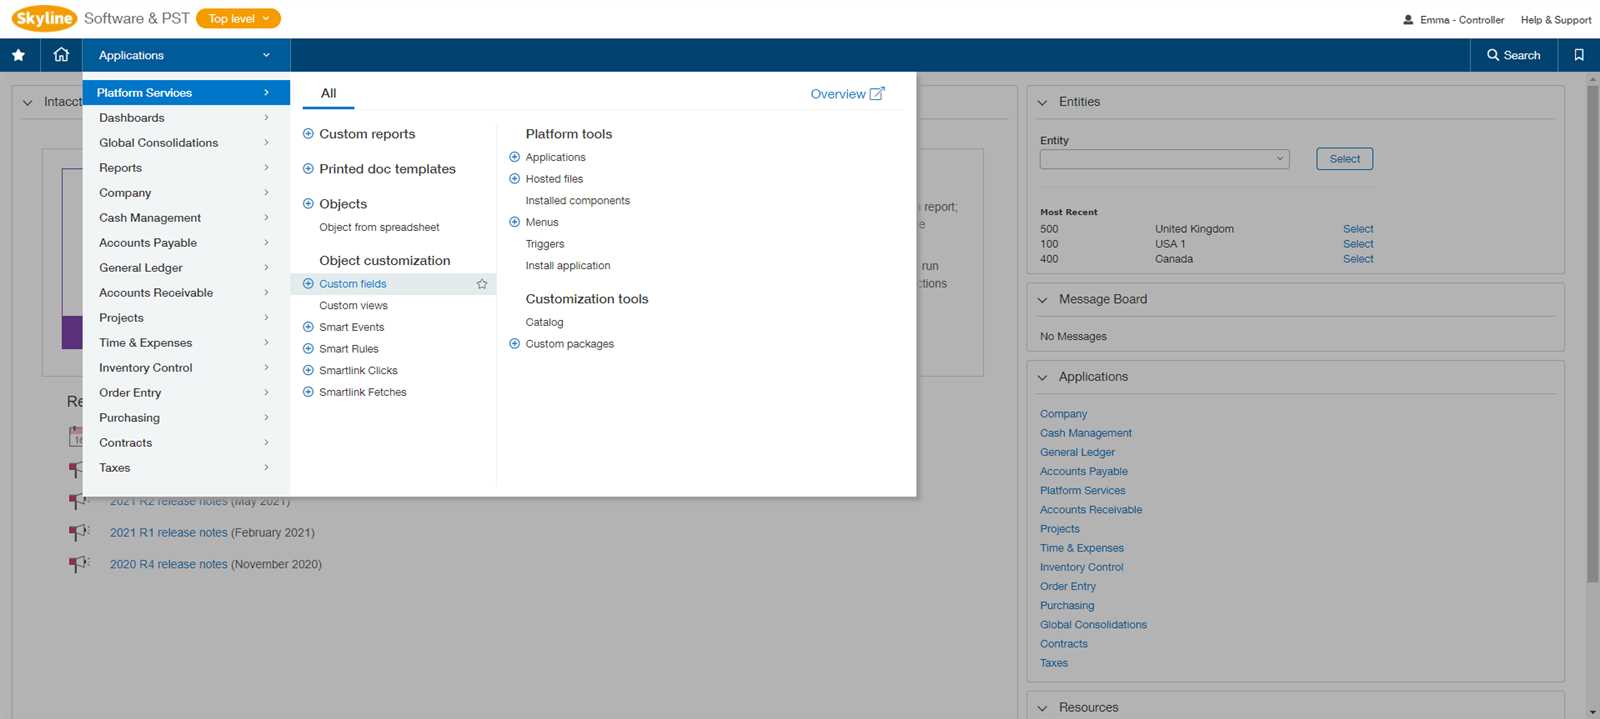Go to the Home icon
The image size is (1600, 719).
[61, 55]
